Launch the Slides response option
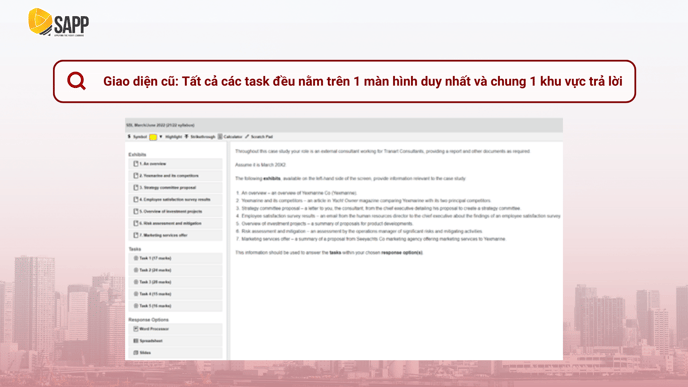Screen dimensions: 688x387 [x=176, y=353]
